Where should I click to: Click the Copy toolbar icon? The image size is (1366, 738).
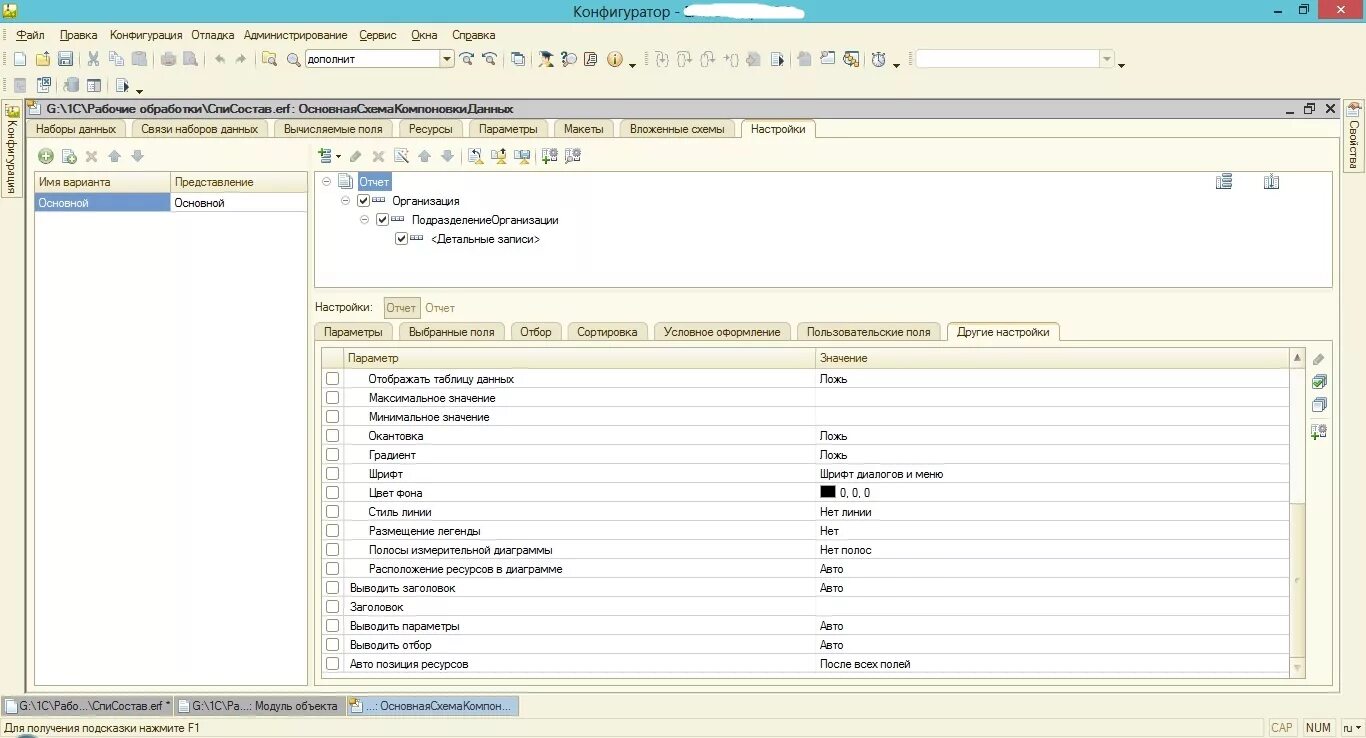(x=116, y=59)
